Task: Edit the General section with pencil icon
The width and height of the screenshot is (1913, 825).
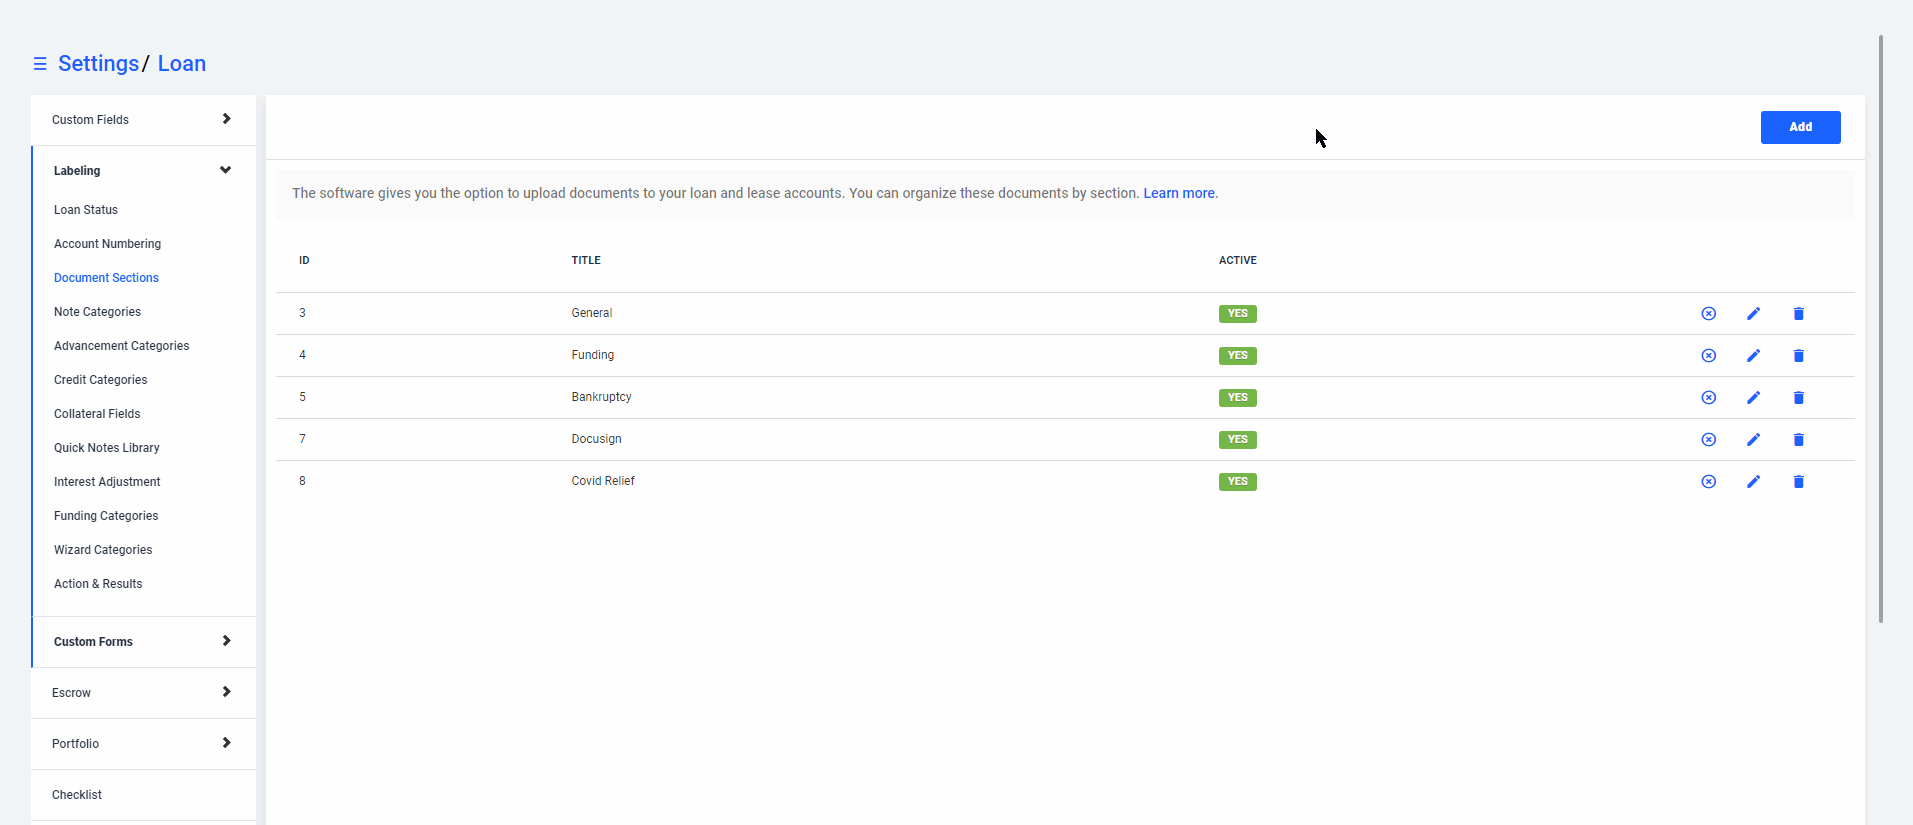Action: pyautogui.click(x=1754, y=314)
